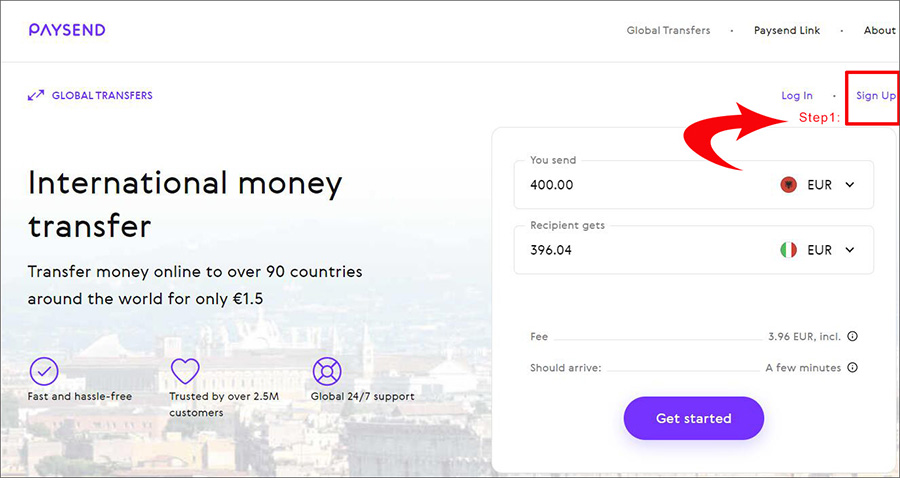Image resolution: width=900 pixels, height=482 pixels.
Task: Expand the You send currency dropdown arrow
Action: tap(850, 185)
